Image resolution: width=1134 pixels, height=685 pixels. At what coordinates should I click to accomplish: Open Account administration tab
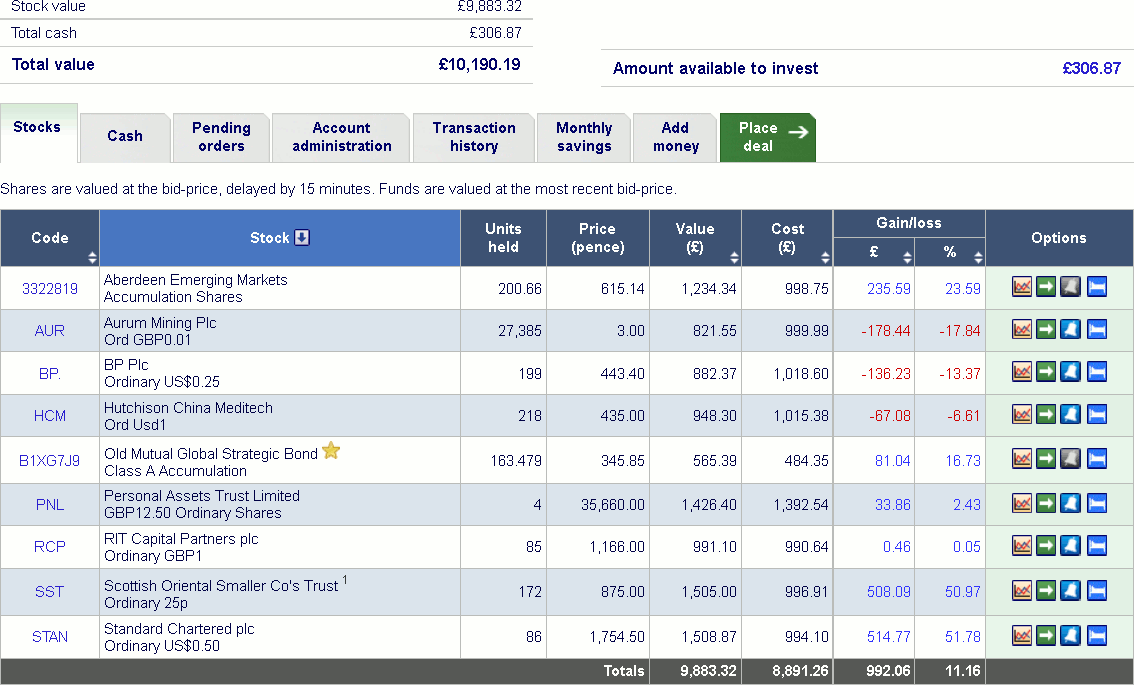[341, 137]
